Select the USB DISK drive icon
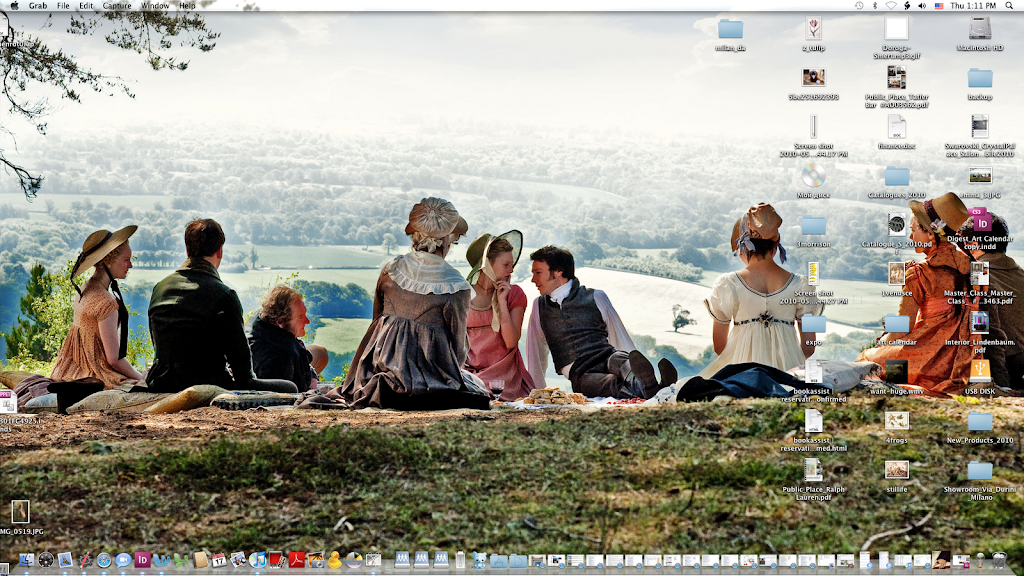Viewport: 1024px width, 576px height. click(980, 372)
